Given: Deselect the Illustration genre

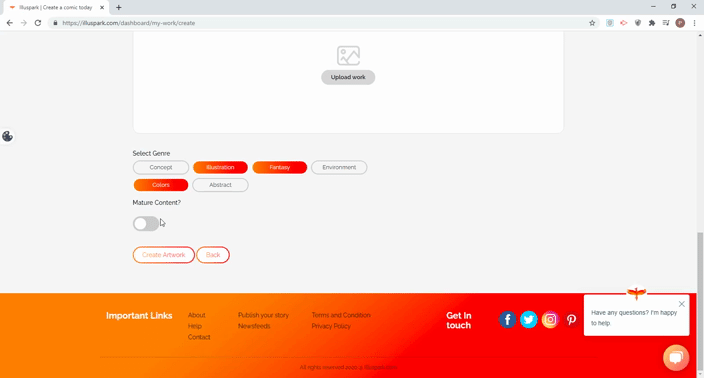Looking at the screenshot, I should [x=220, y=167].
